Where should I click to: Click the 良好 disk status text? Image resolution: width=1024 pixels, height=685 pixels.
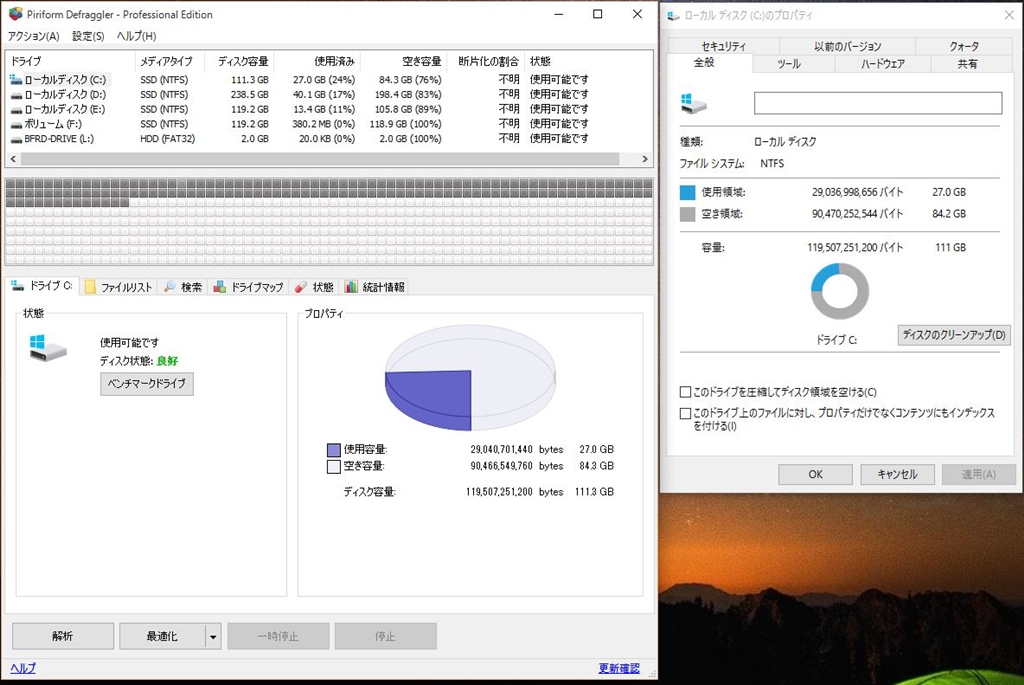pyautogui.click(x=167, y=361)
